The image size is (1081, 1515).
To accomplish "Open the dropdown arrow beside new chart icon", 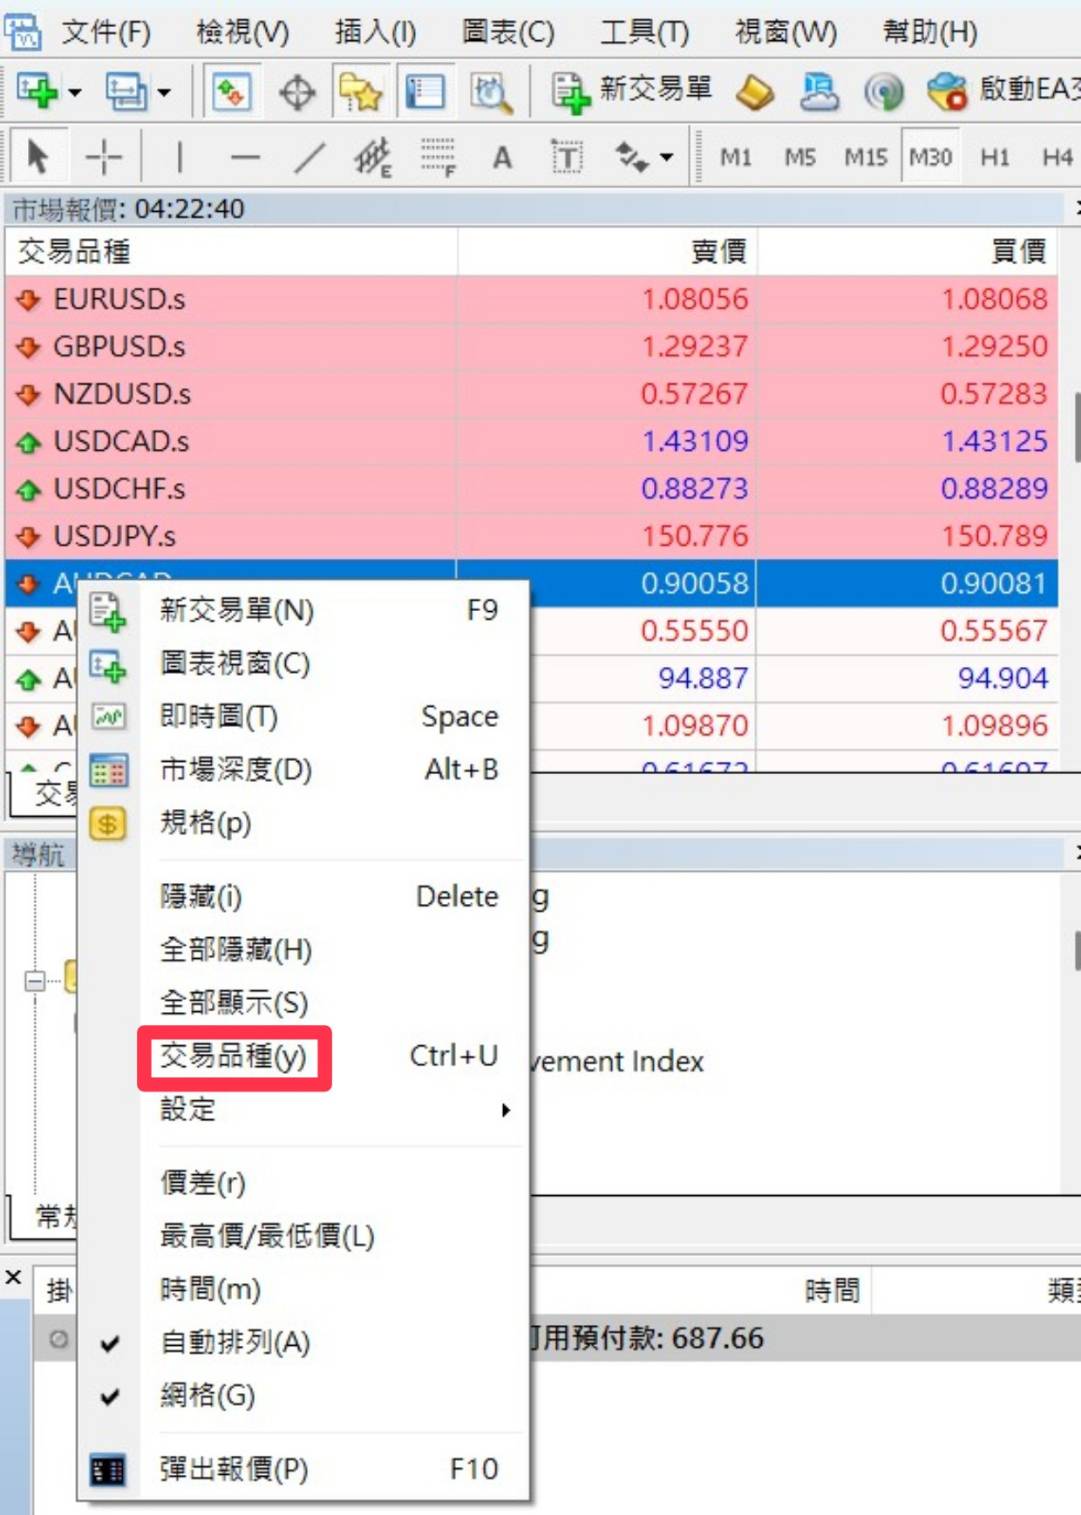I will [75, 93].
